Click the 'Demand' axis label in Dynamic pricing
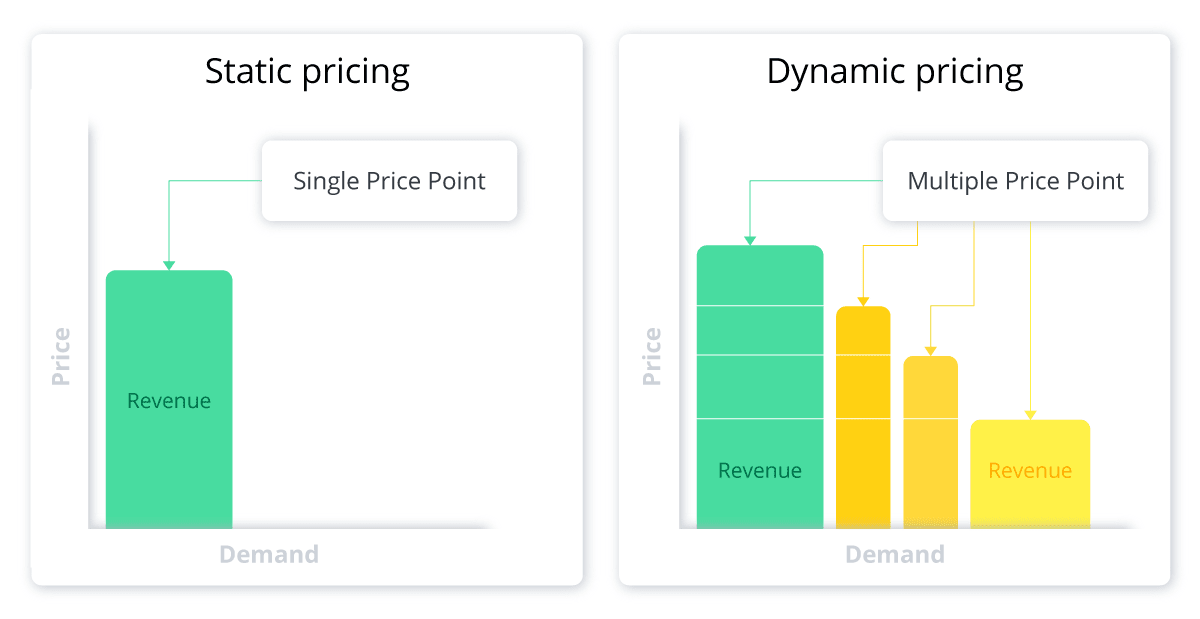The width and height of the screenshot is (1200, 619). (895, 554)
